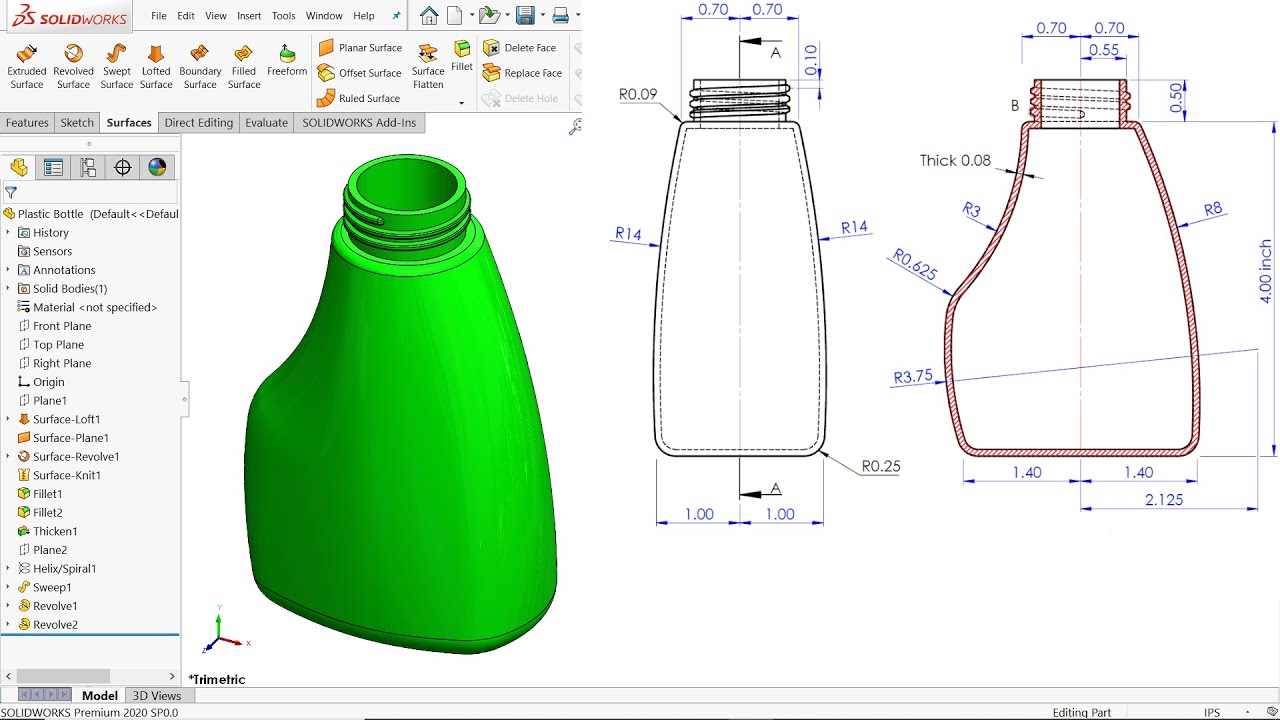Open the DisplayManager appearance sphere tab
This screenshot has width=1280, height=720.
[x=157, y=167]
